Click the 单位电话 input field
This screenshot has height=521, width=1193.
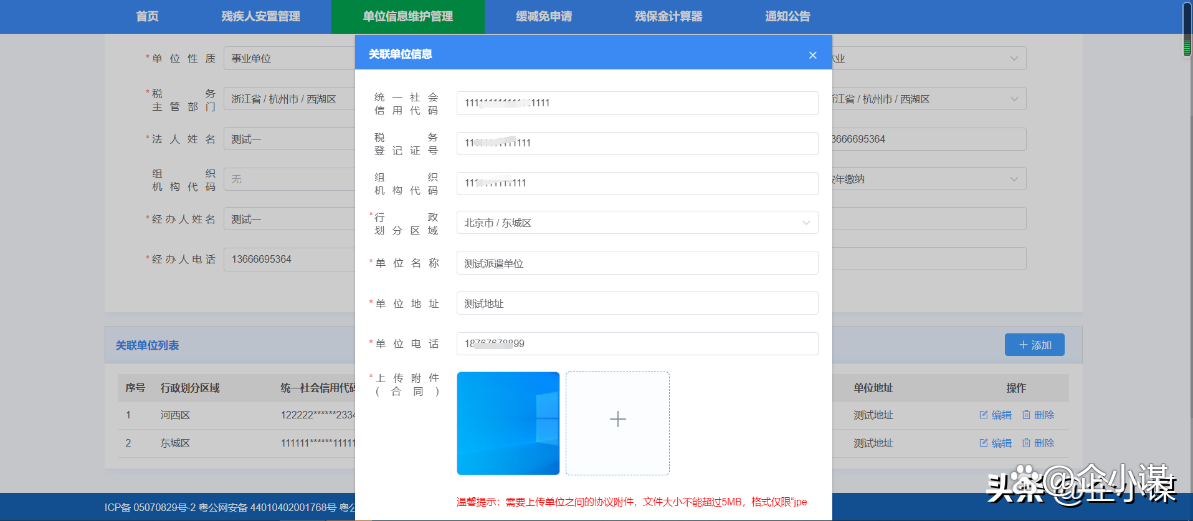[637, 344]
